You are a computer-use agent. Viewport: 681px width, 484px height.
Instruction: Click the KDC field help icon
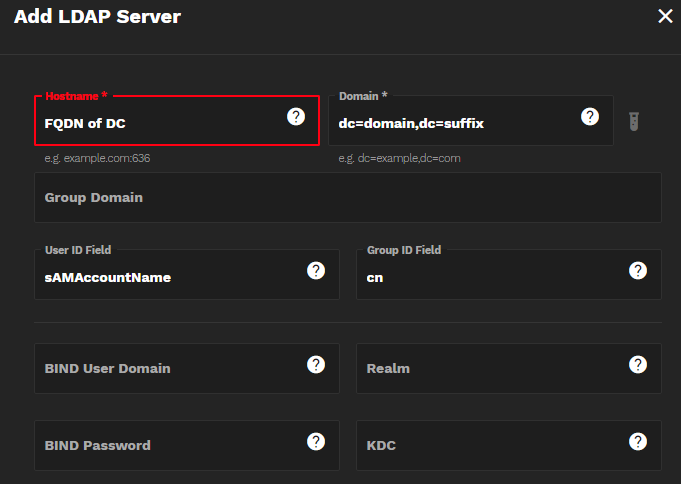pos(638,441)
